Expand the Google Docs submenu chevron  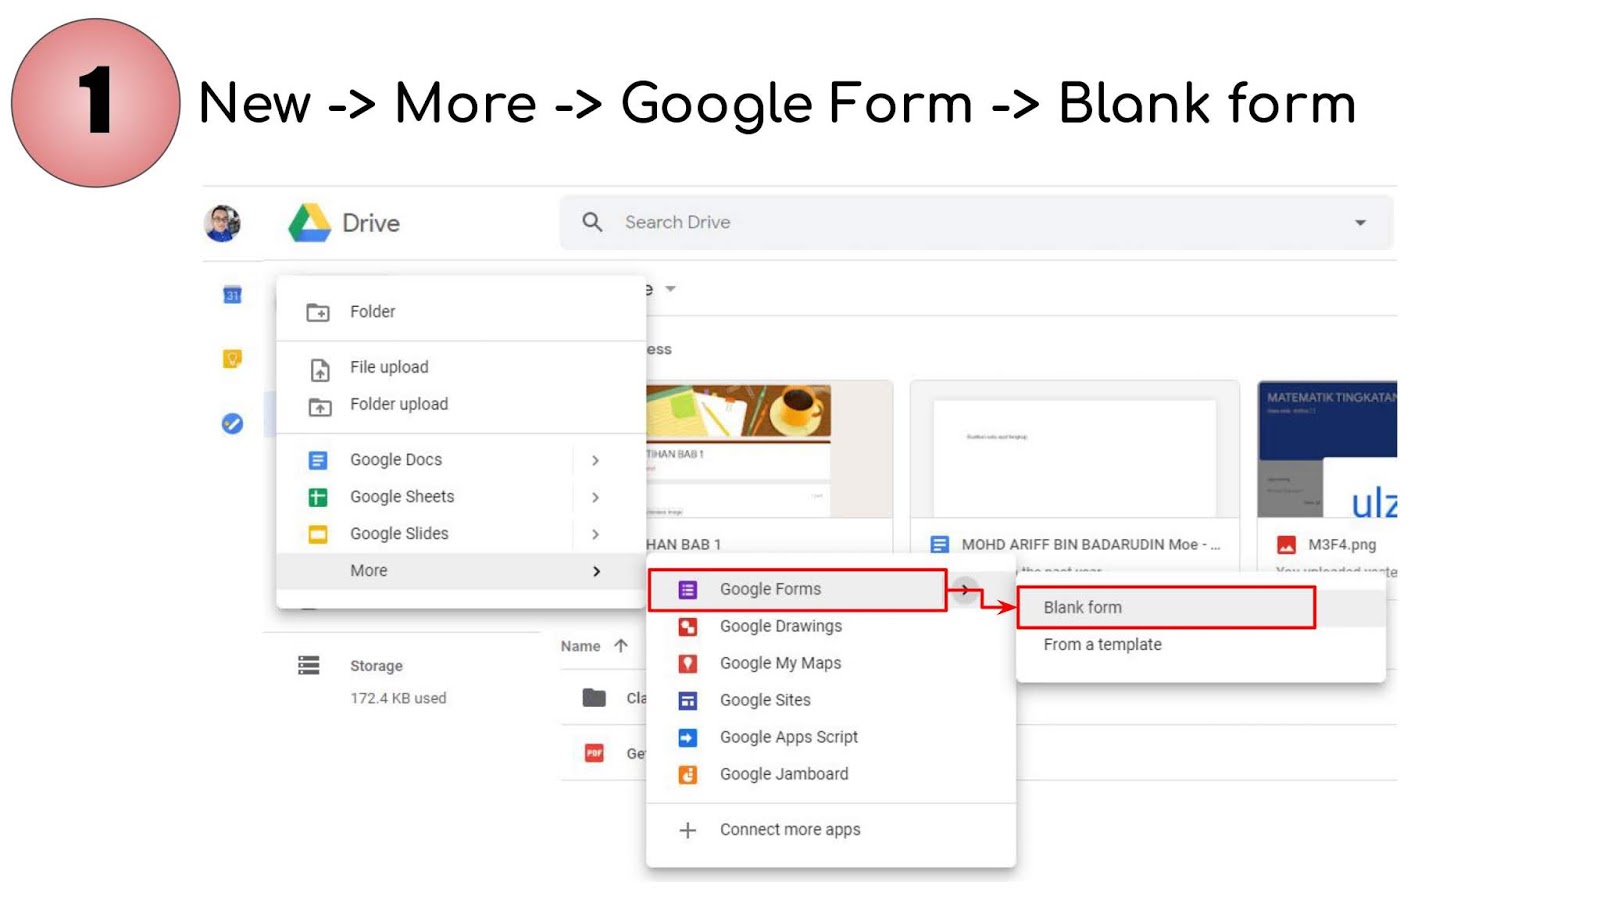click(596, 460)
